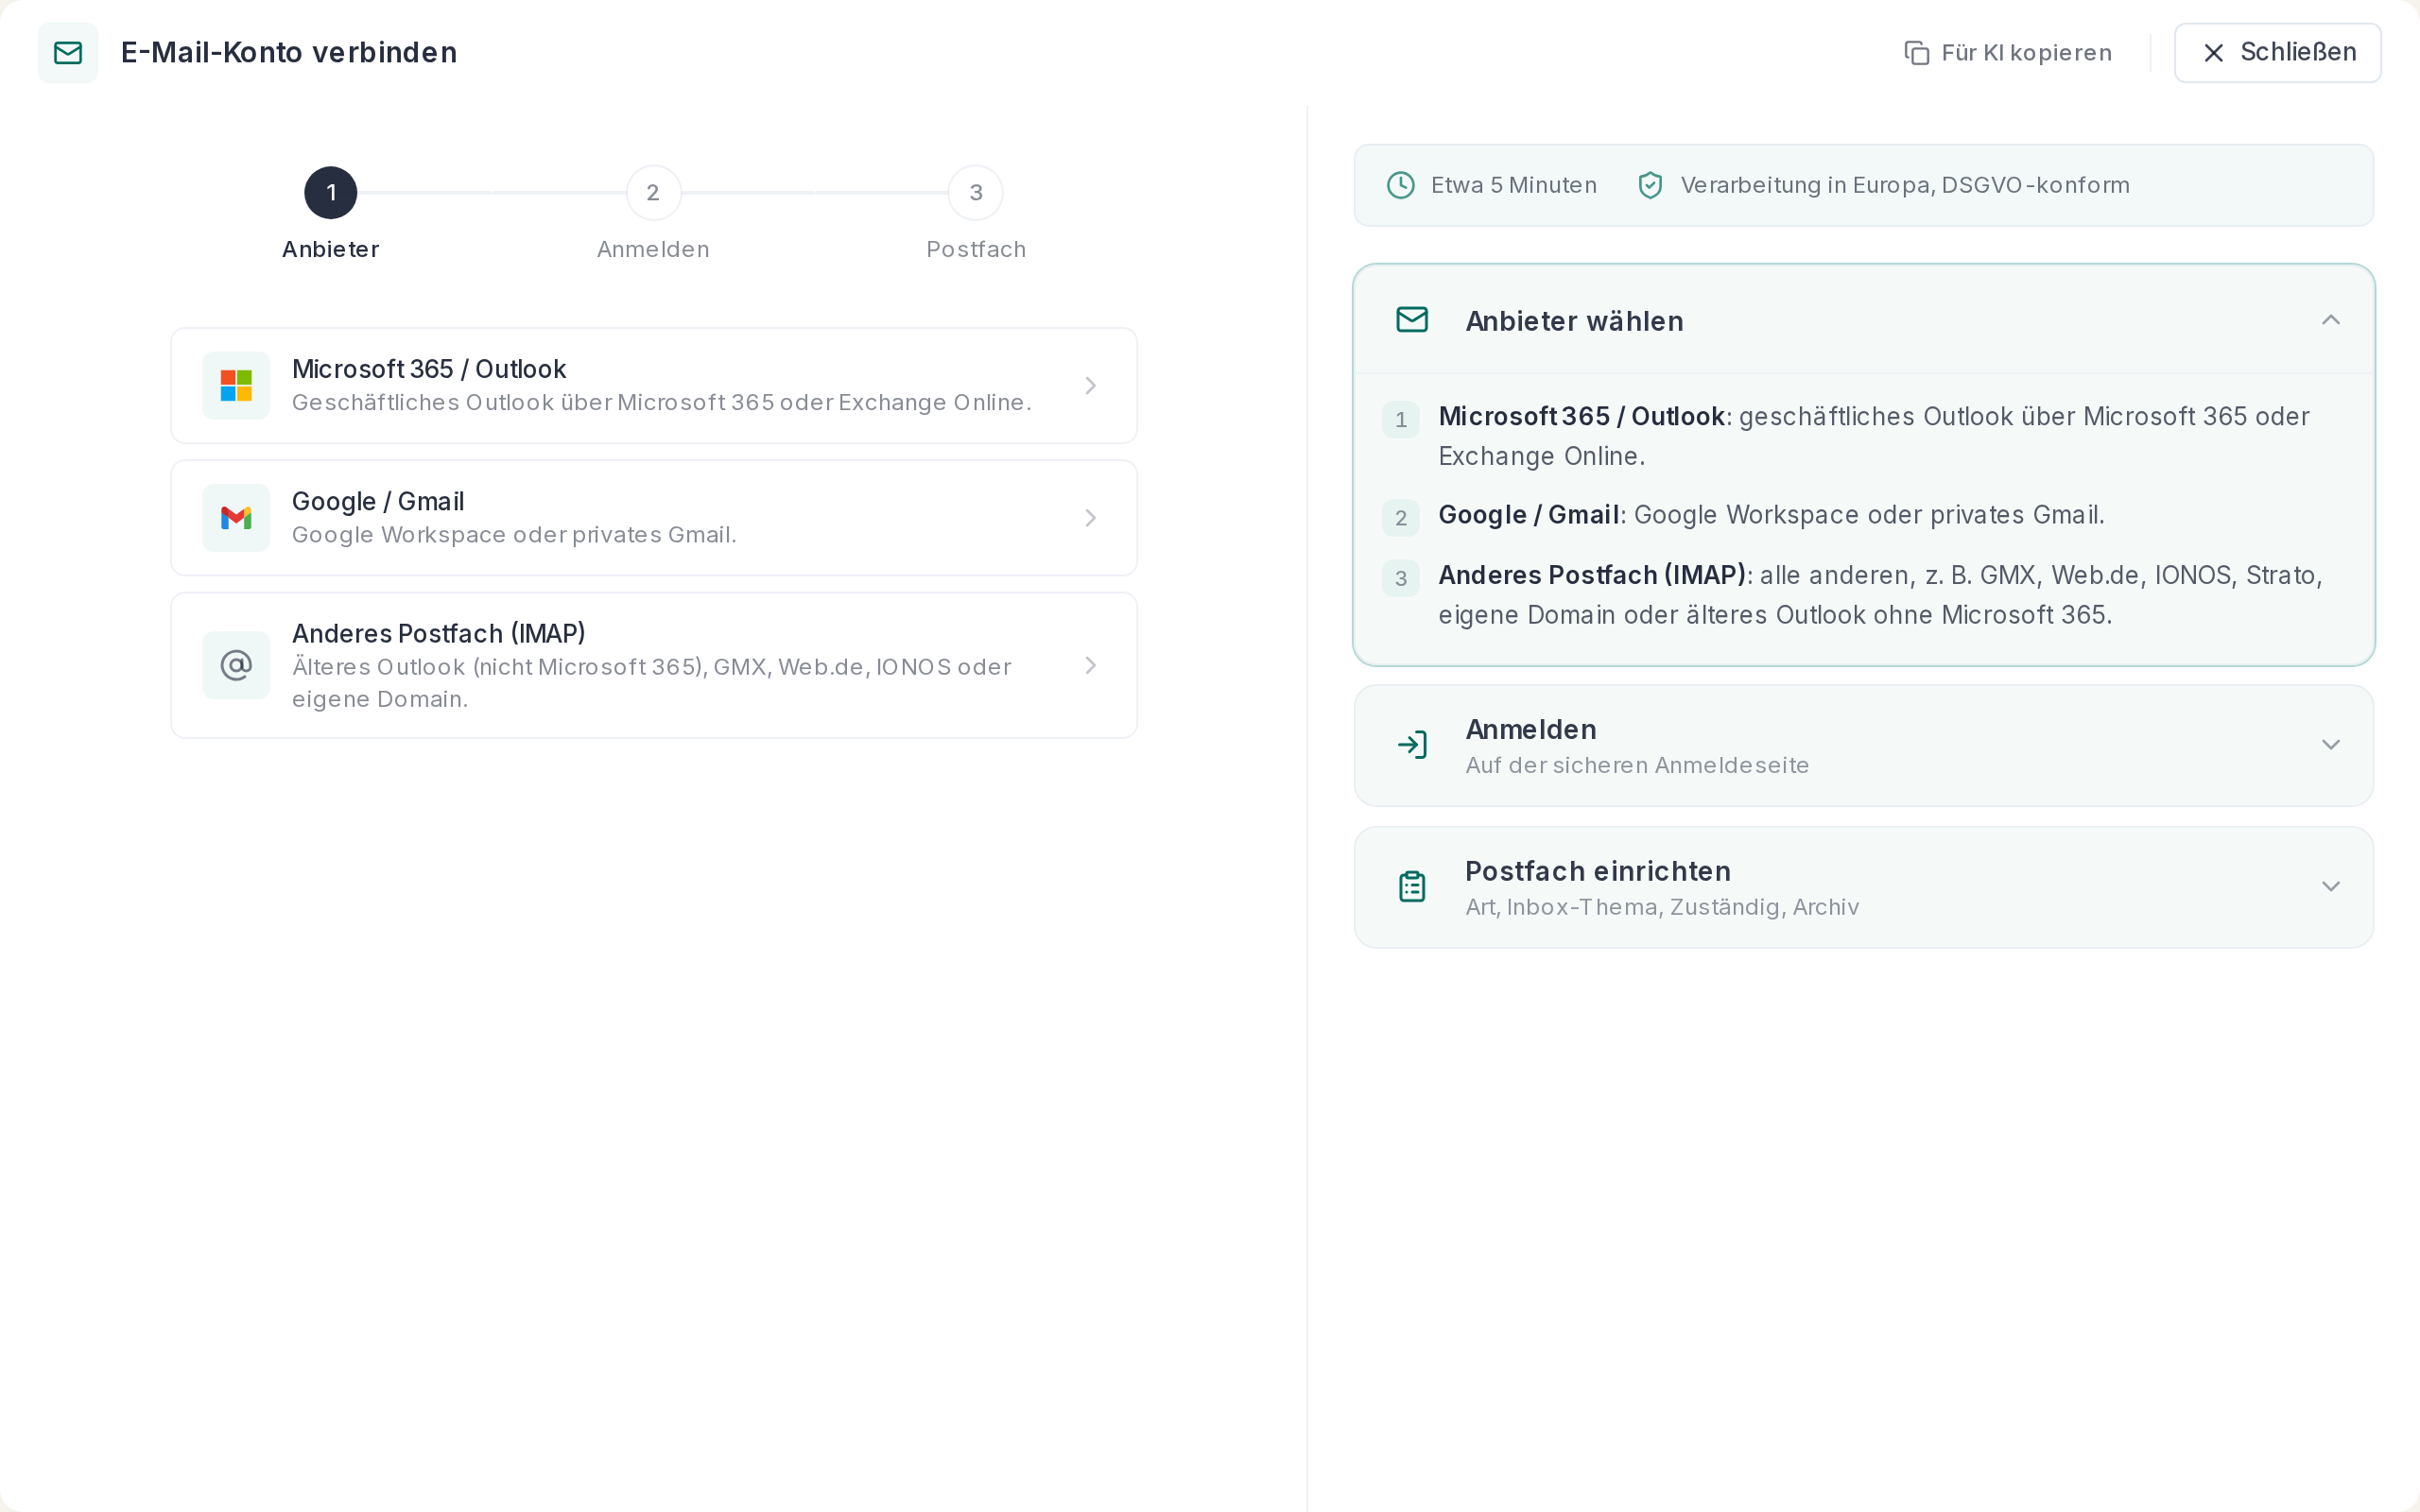This screenshot has height=1512, width=2420.
Task: Click the Postfach step label
Action: tap(976, 249)
